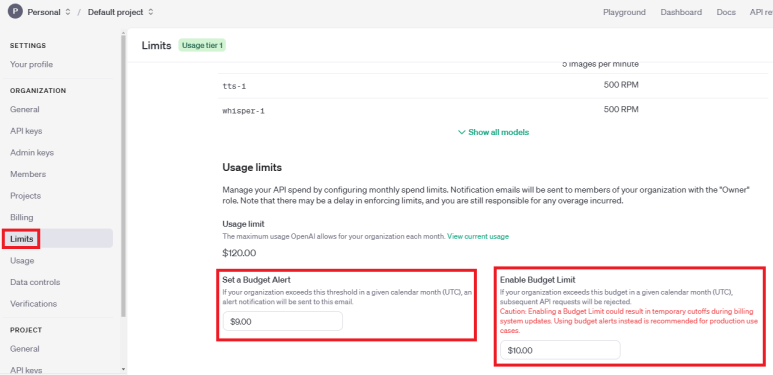Image resolution: width=773 pixels, height=375 pixels.
Task: Click the Budget Alert amount field
Action: tap(282, 321)
